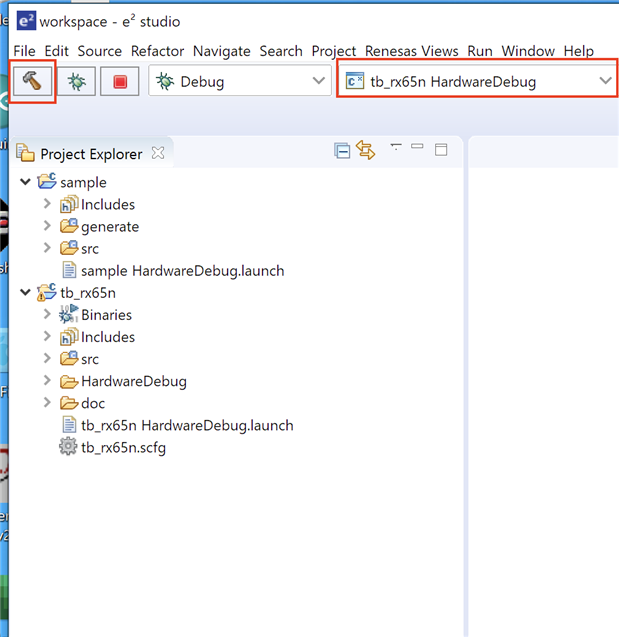Open the Project Explorer view menu triangle
Image resolution: width=619 pixels, height=637 pixels.
[396, 146]
